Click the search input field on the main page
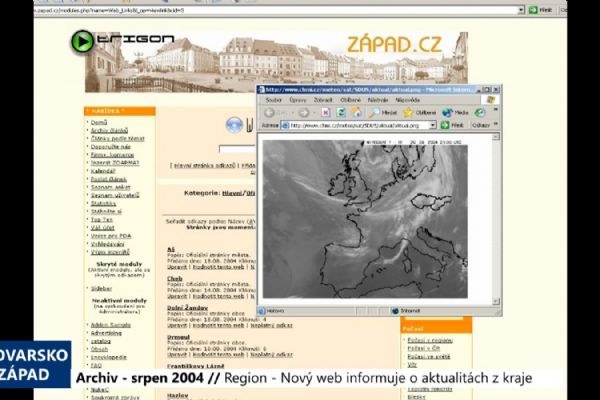This screenshot has height=400, width=600. pos(238,149)
